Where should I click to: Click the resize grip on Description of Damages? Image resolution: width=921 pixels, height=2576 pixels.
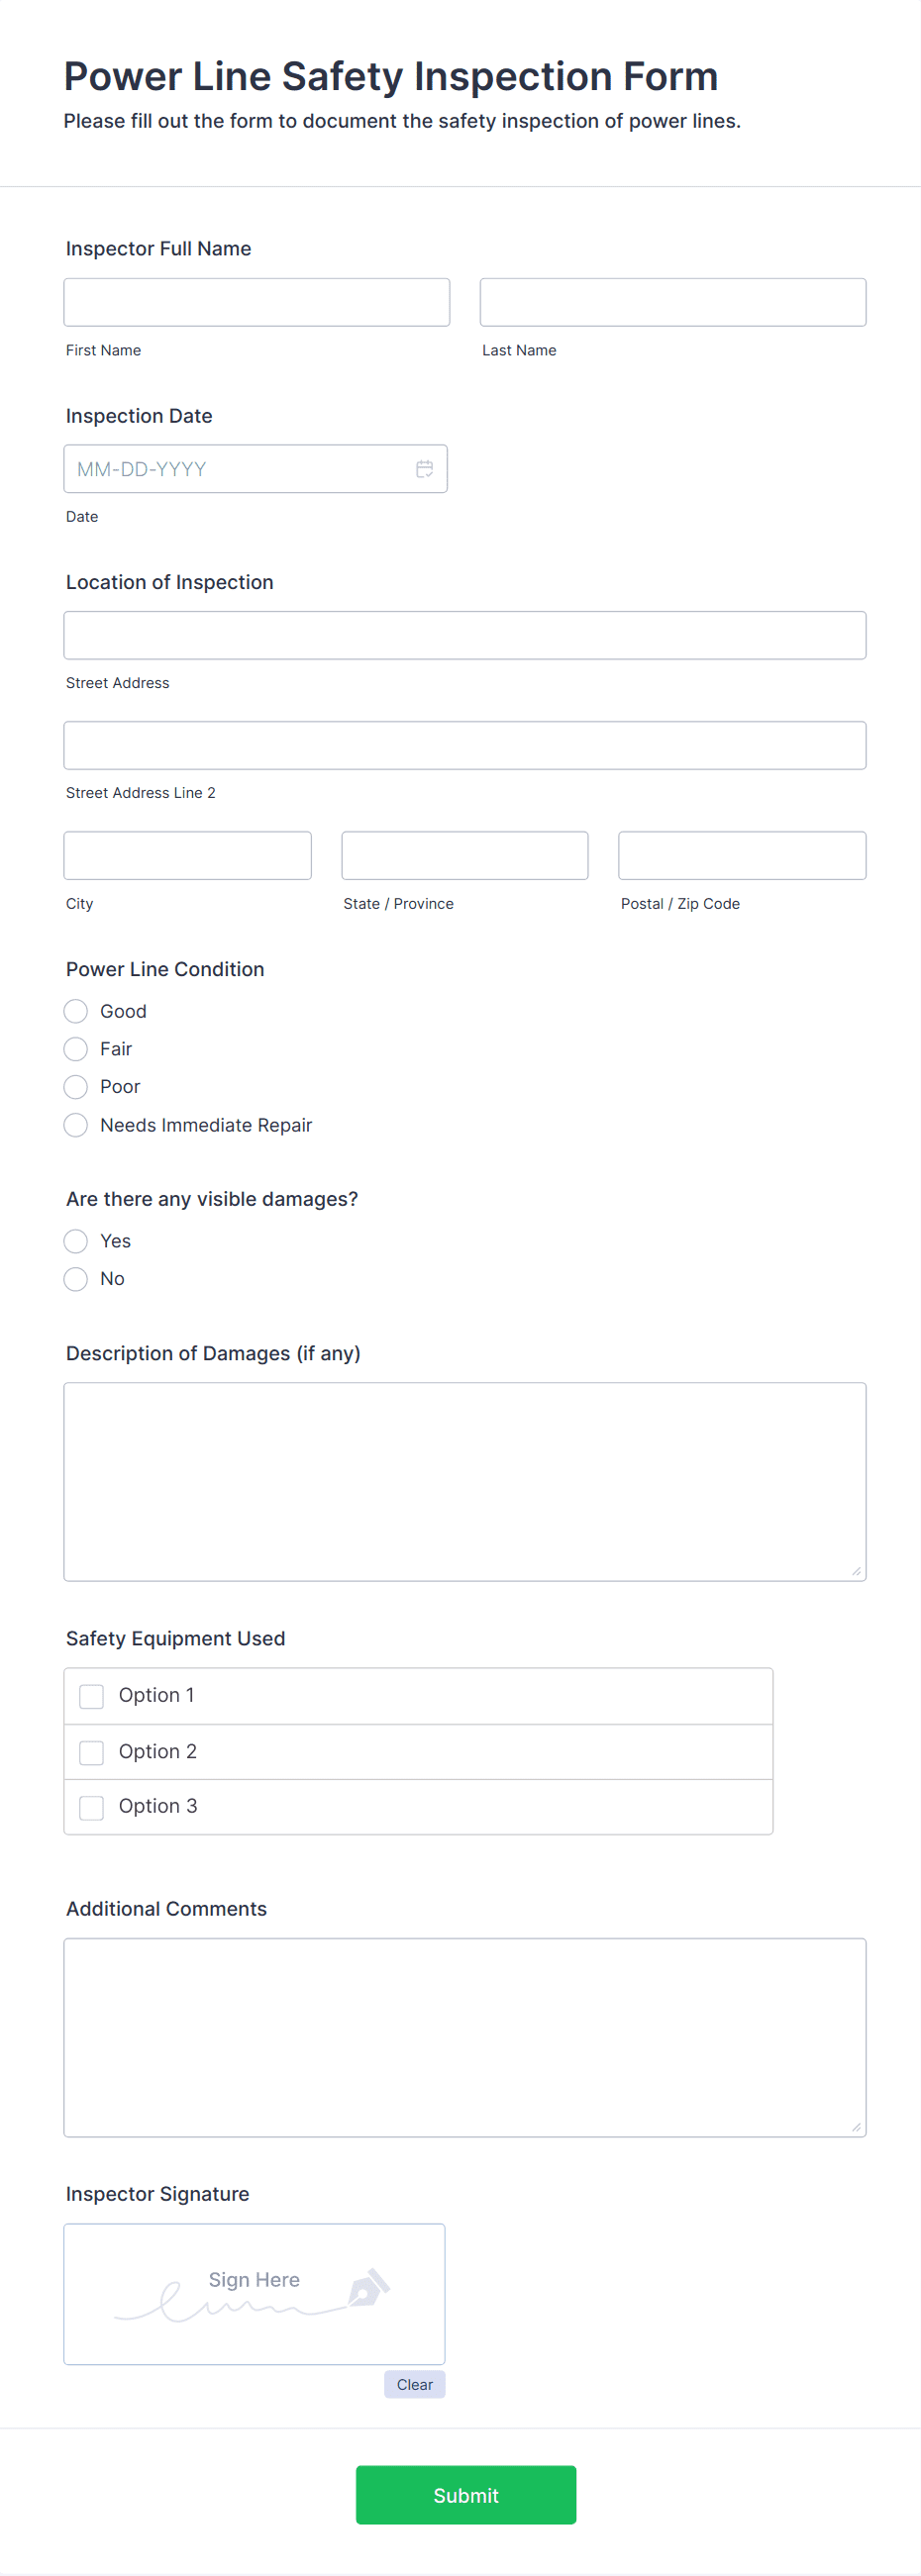pos(858,1571)
